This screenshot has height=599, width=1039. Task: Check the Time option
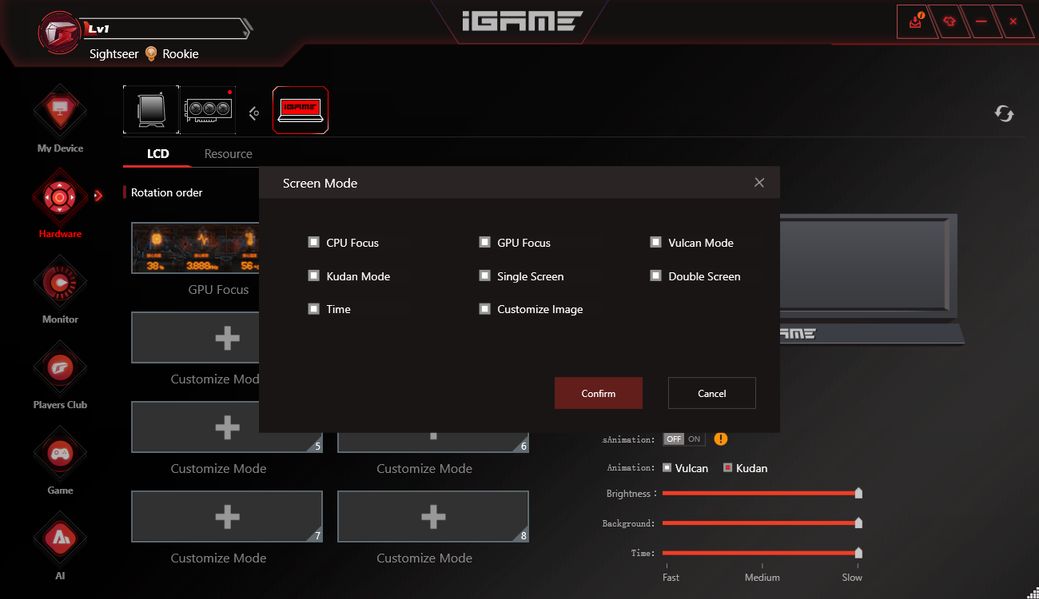(x=313, y=308)
